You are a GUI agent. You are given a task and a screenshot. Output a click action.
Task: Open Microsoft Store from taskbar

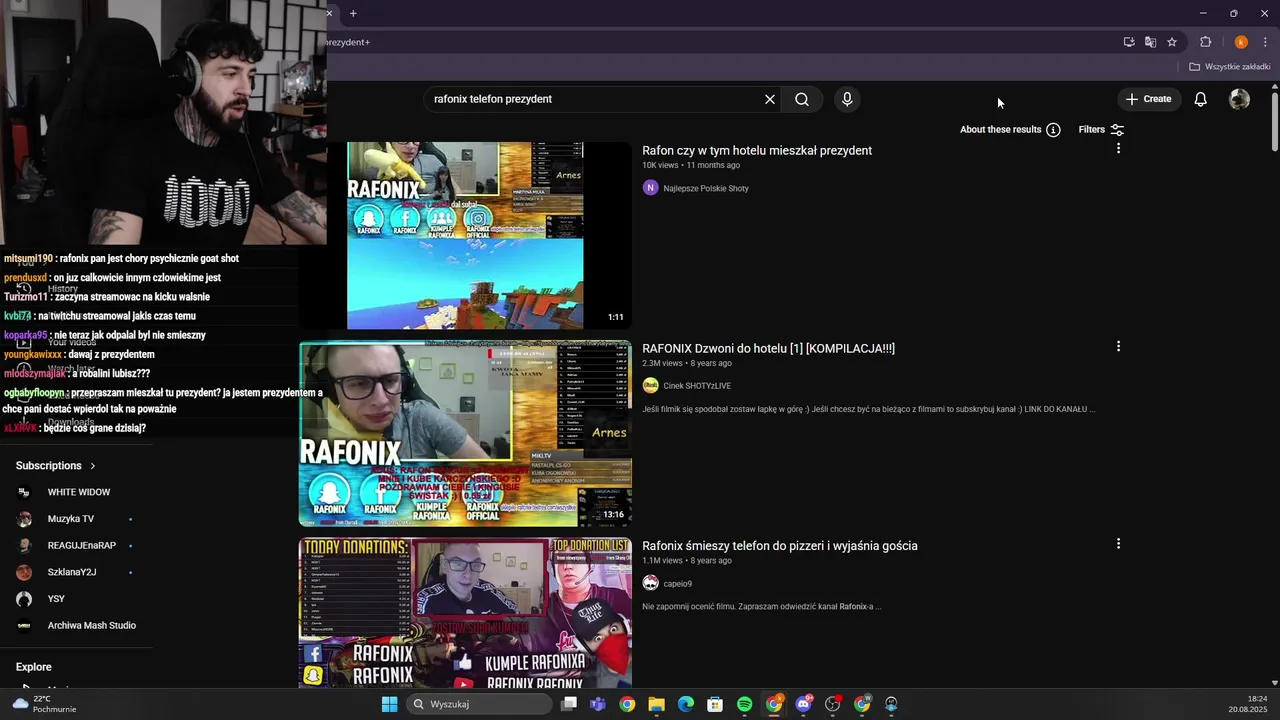pos(715,704)
